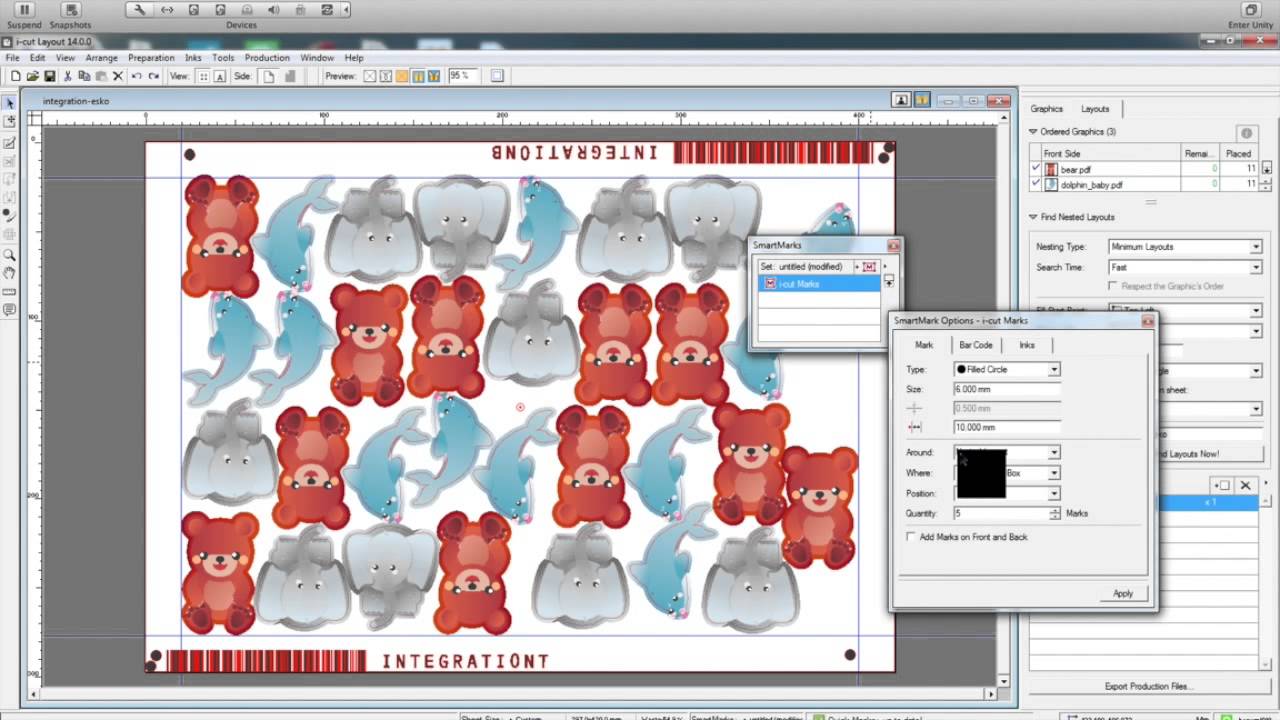Collapse the Find Nested Layouts section
Viewport: 1280px width, 720px height.
click(x=1033, y=217)
